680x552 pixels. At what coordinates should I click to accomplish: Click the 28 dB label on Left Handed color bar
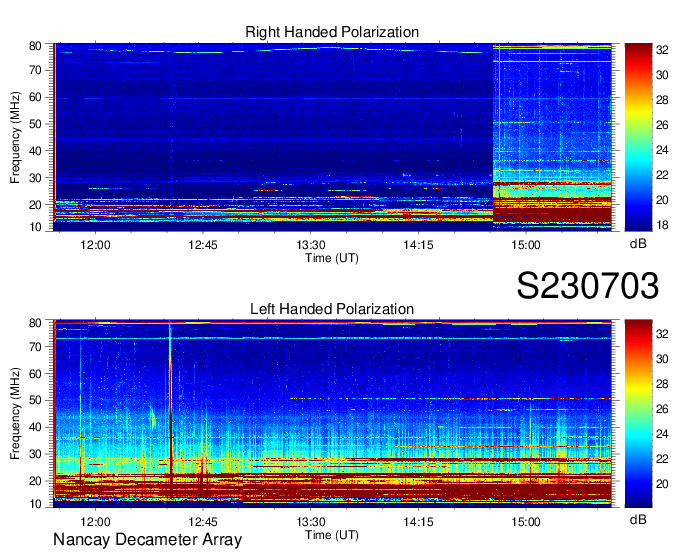coord(662,384)
